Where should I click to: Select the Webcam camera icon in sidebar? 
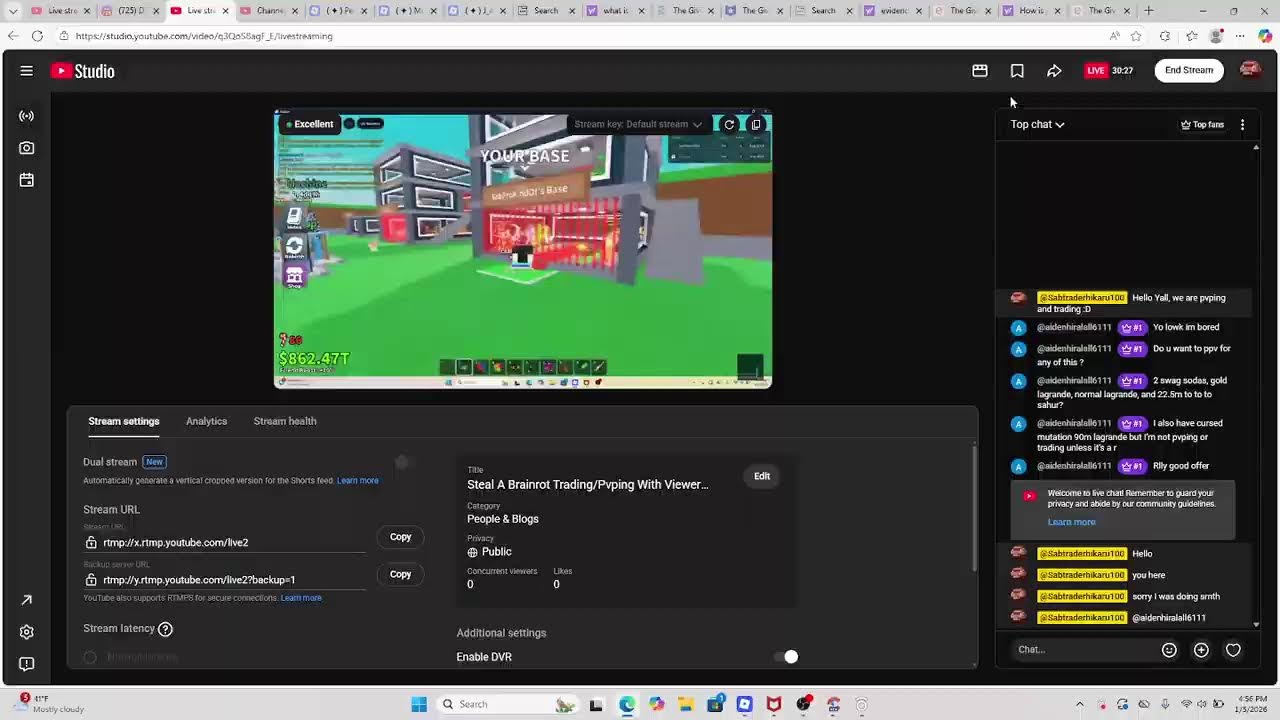point(27,148)
